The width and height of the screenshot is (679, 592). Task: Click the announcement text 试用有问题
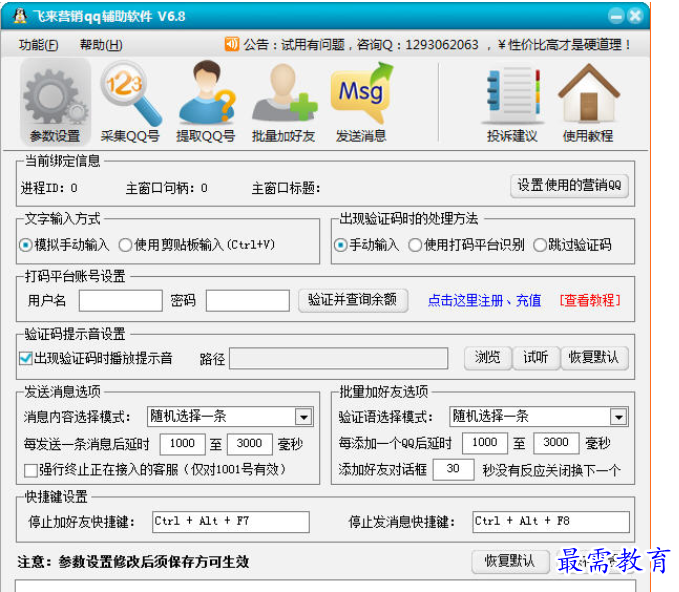[313, 45]
